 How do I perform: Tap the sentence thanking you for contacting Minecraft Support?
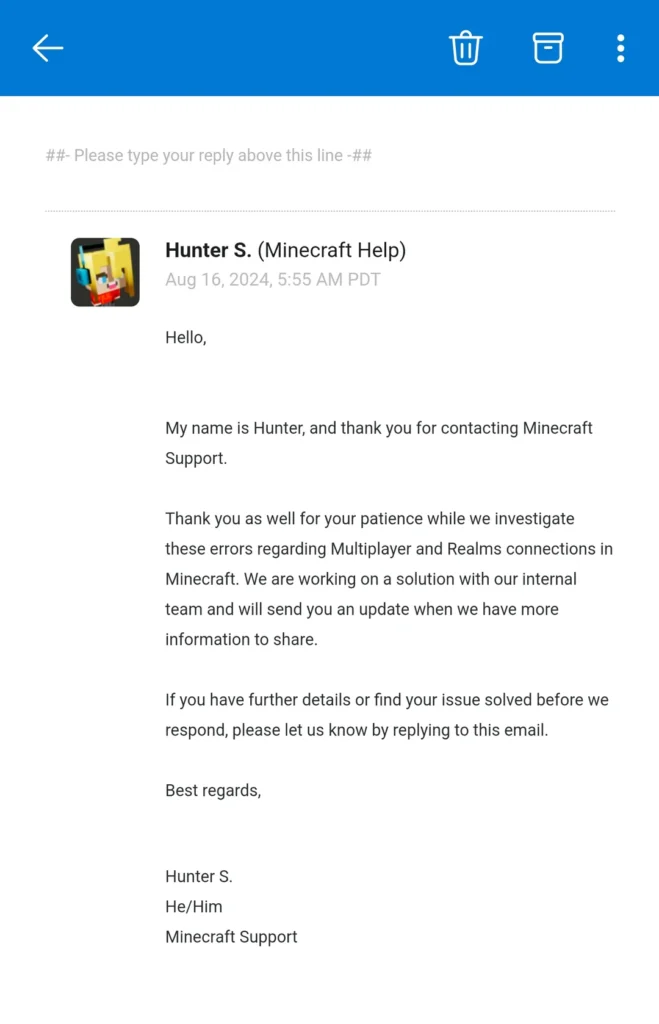pos(380,442)
